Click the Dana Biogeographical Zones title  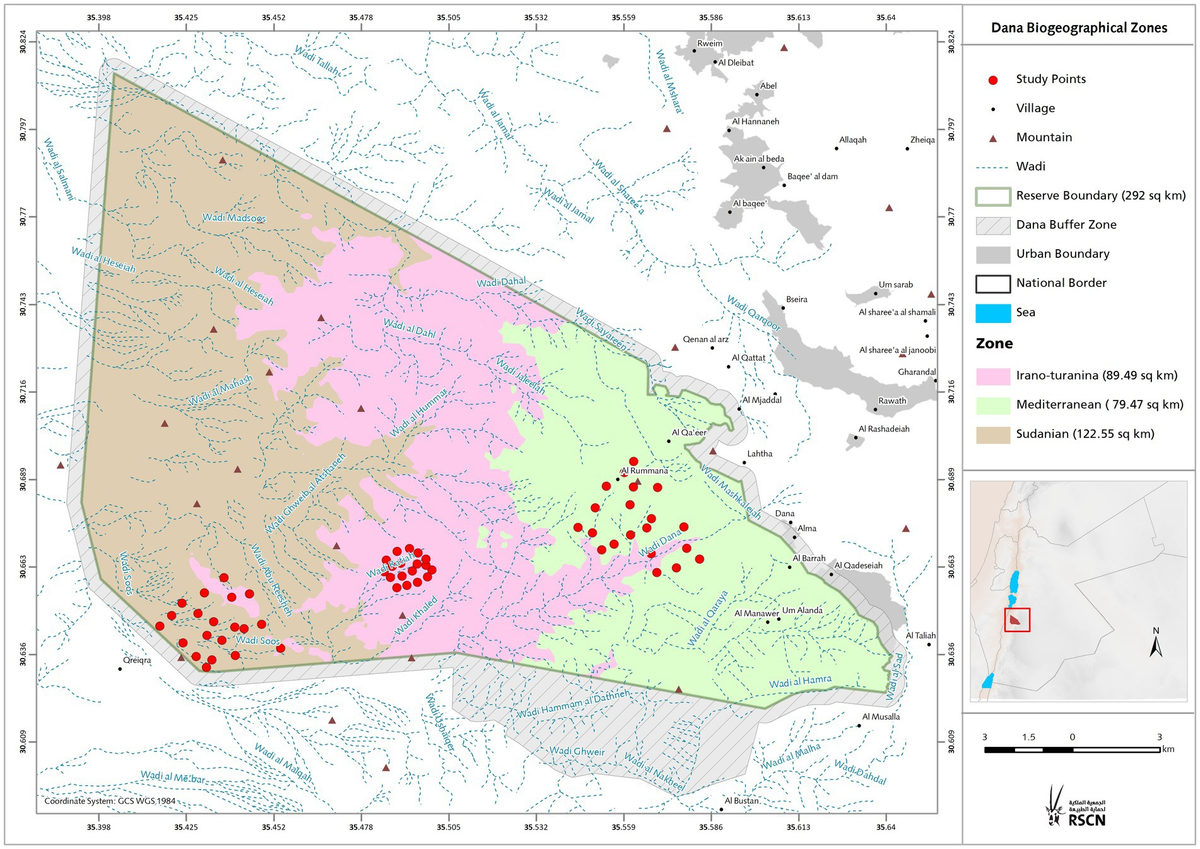click(x=1081, y=29)
